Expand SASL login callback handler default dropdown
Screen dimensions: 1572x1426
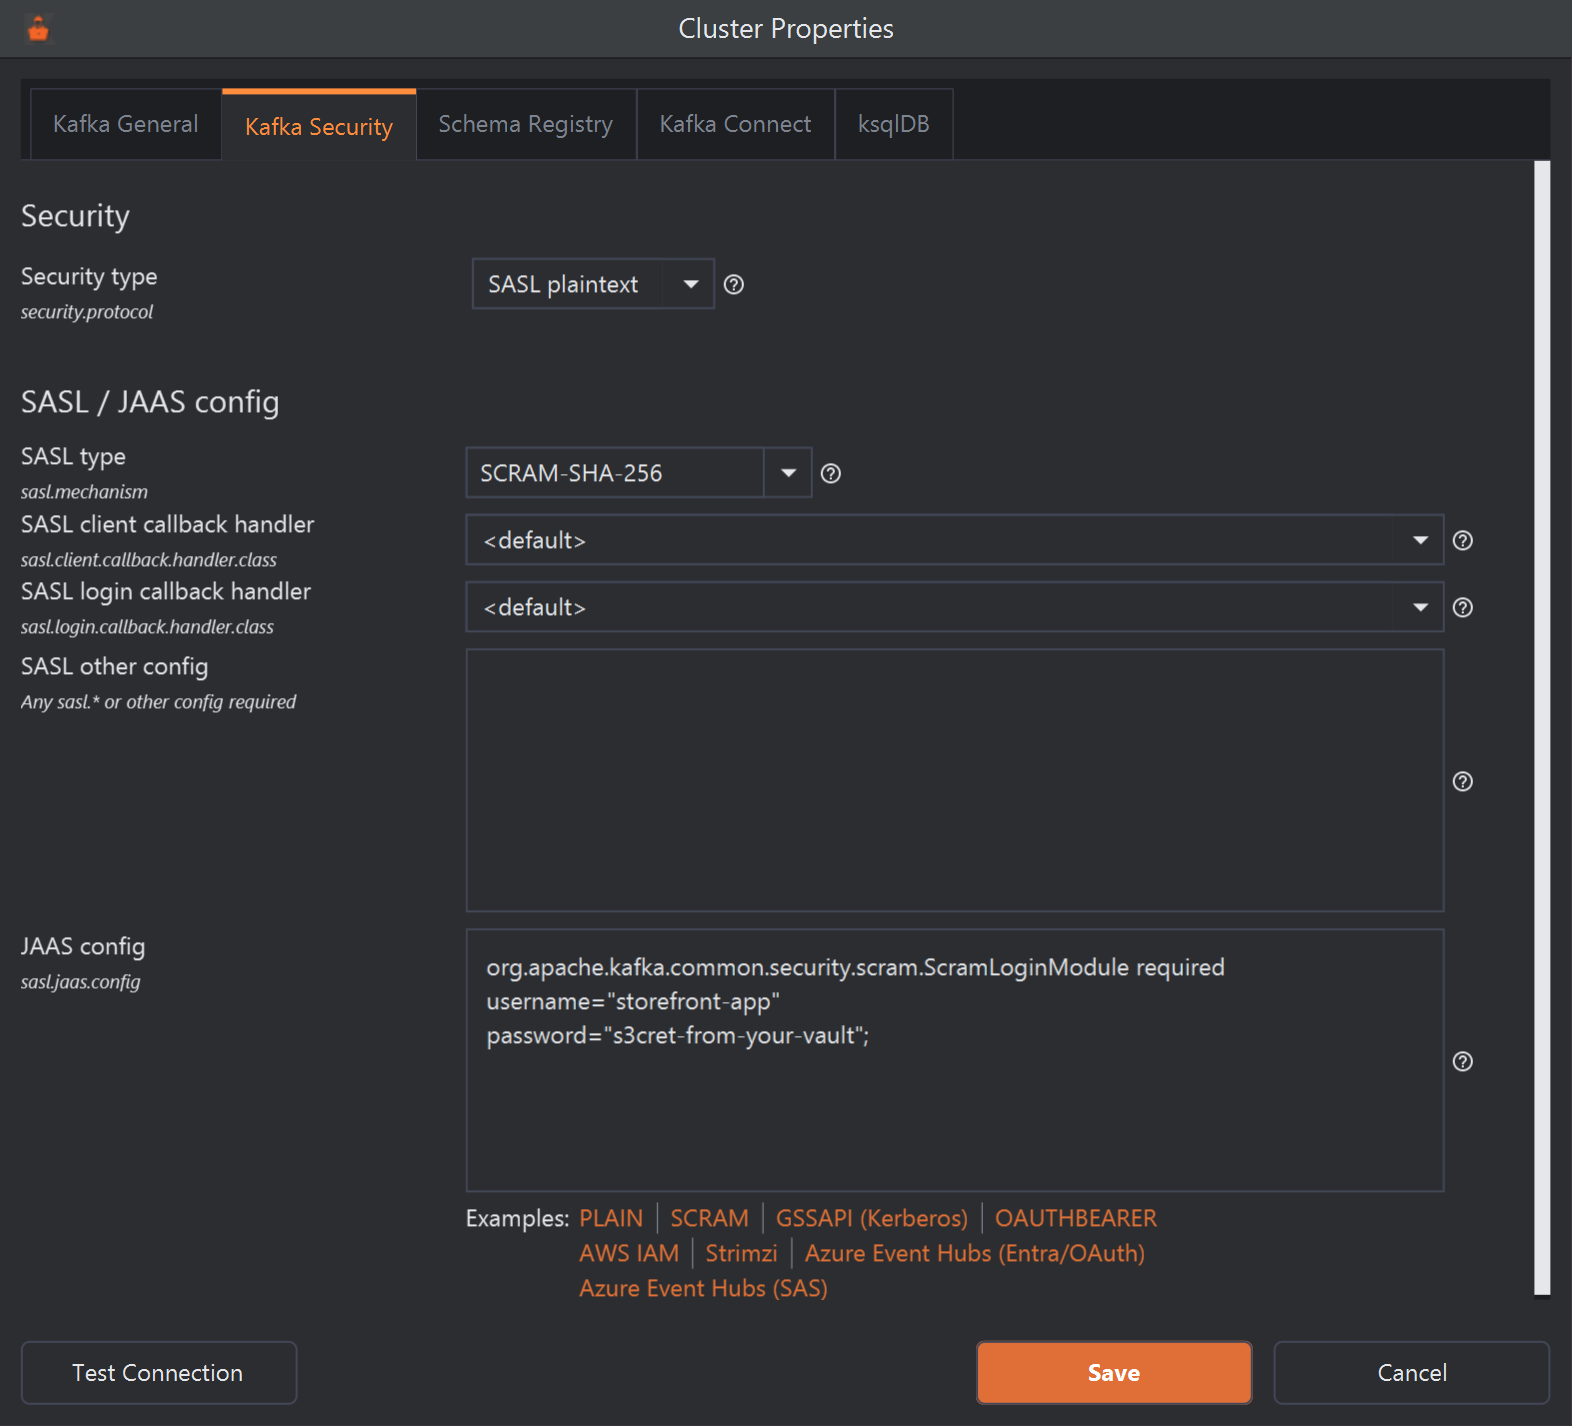954,607
